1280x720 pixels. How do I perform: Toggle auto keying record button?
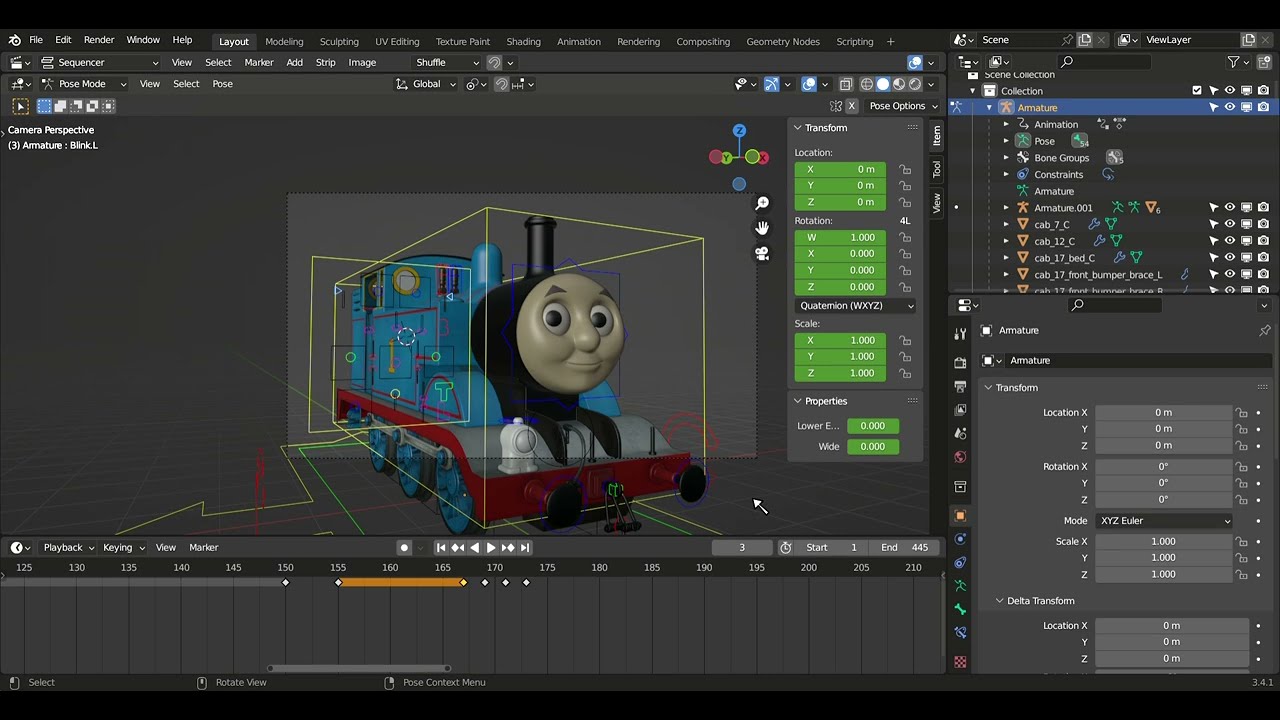(404, 547)
